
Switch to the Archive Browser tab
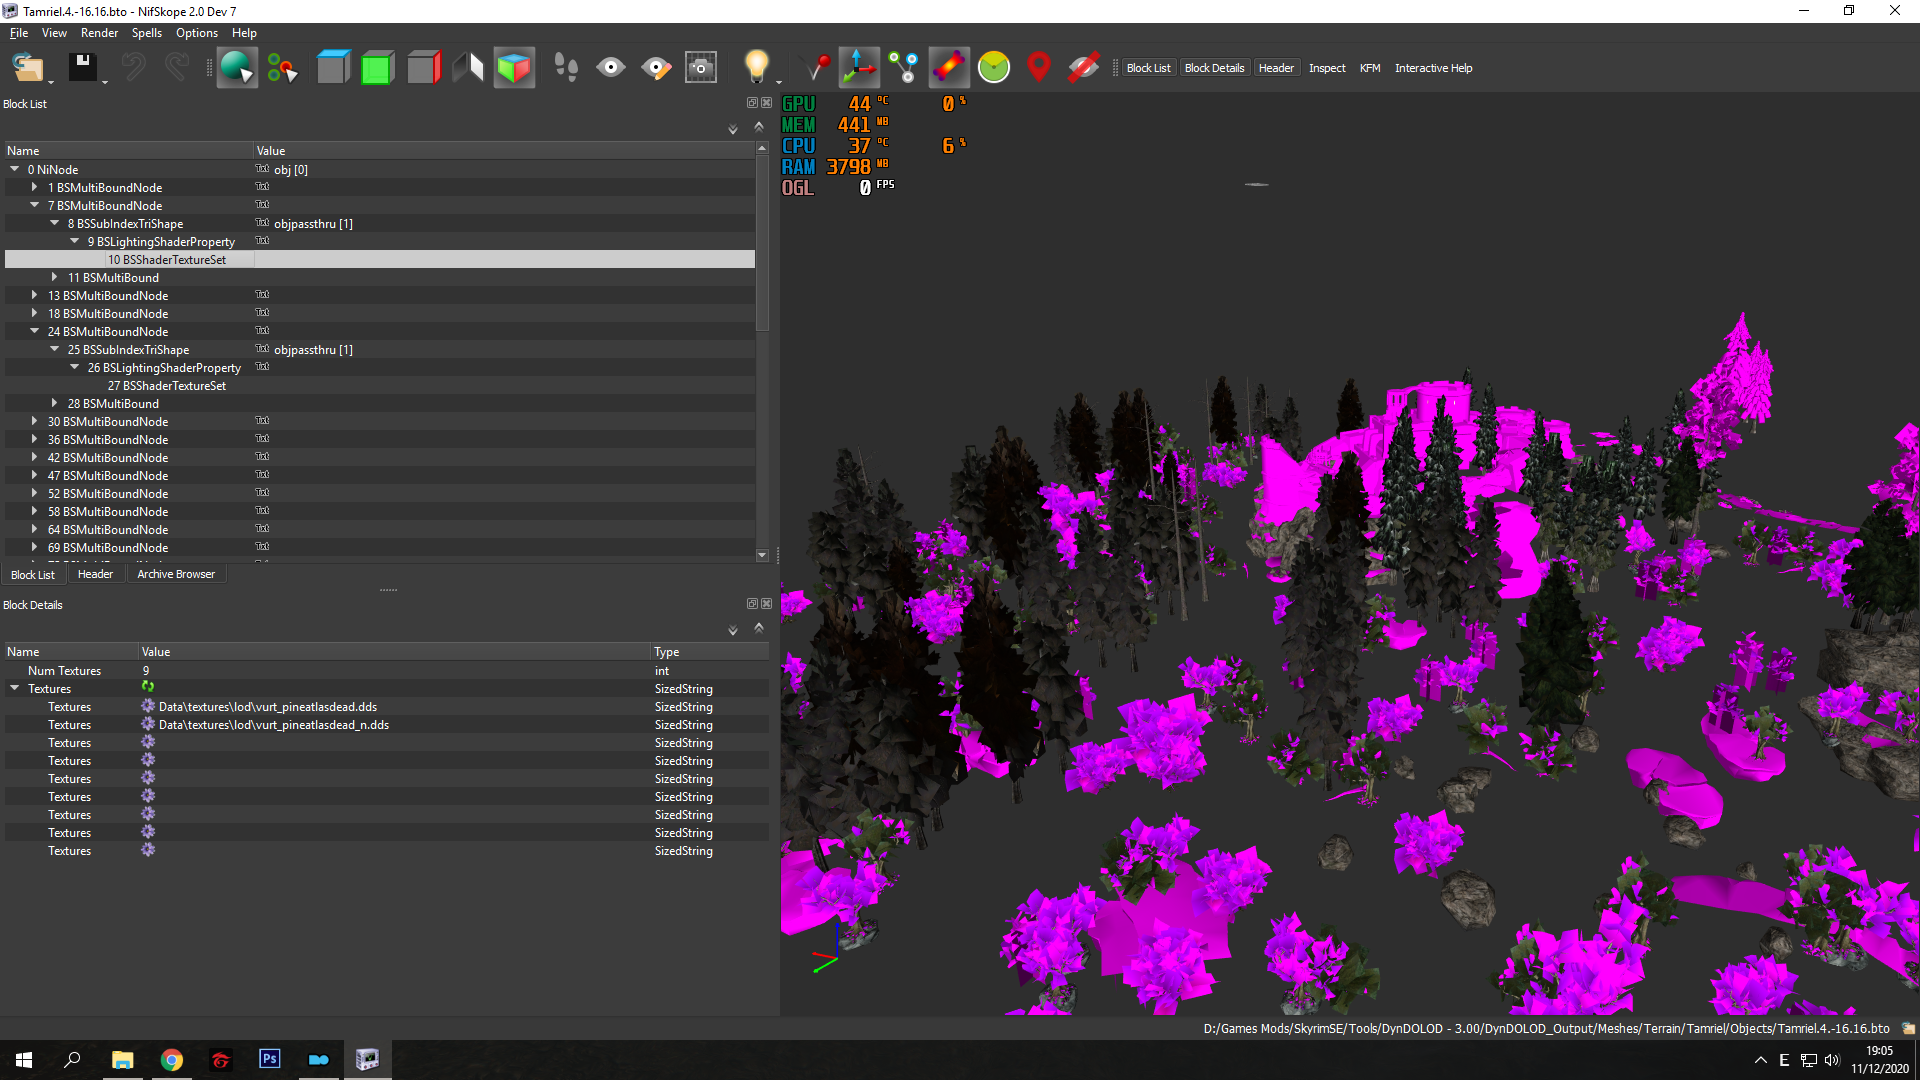pos(176,574)
